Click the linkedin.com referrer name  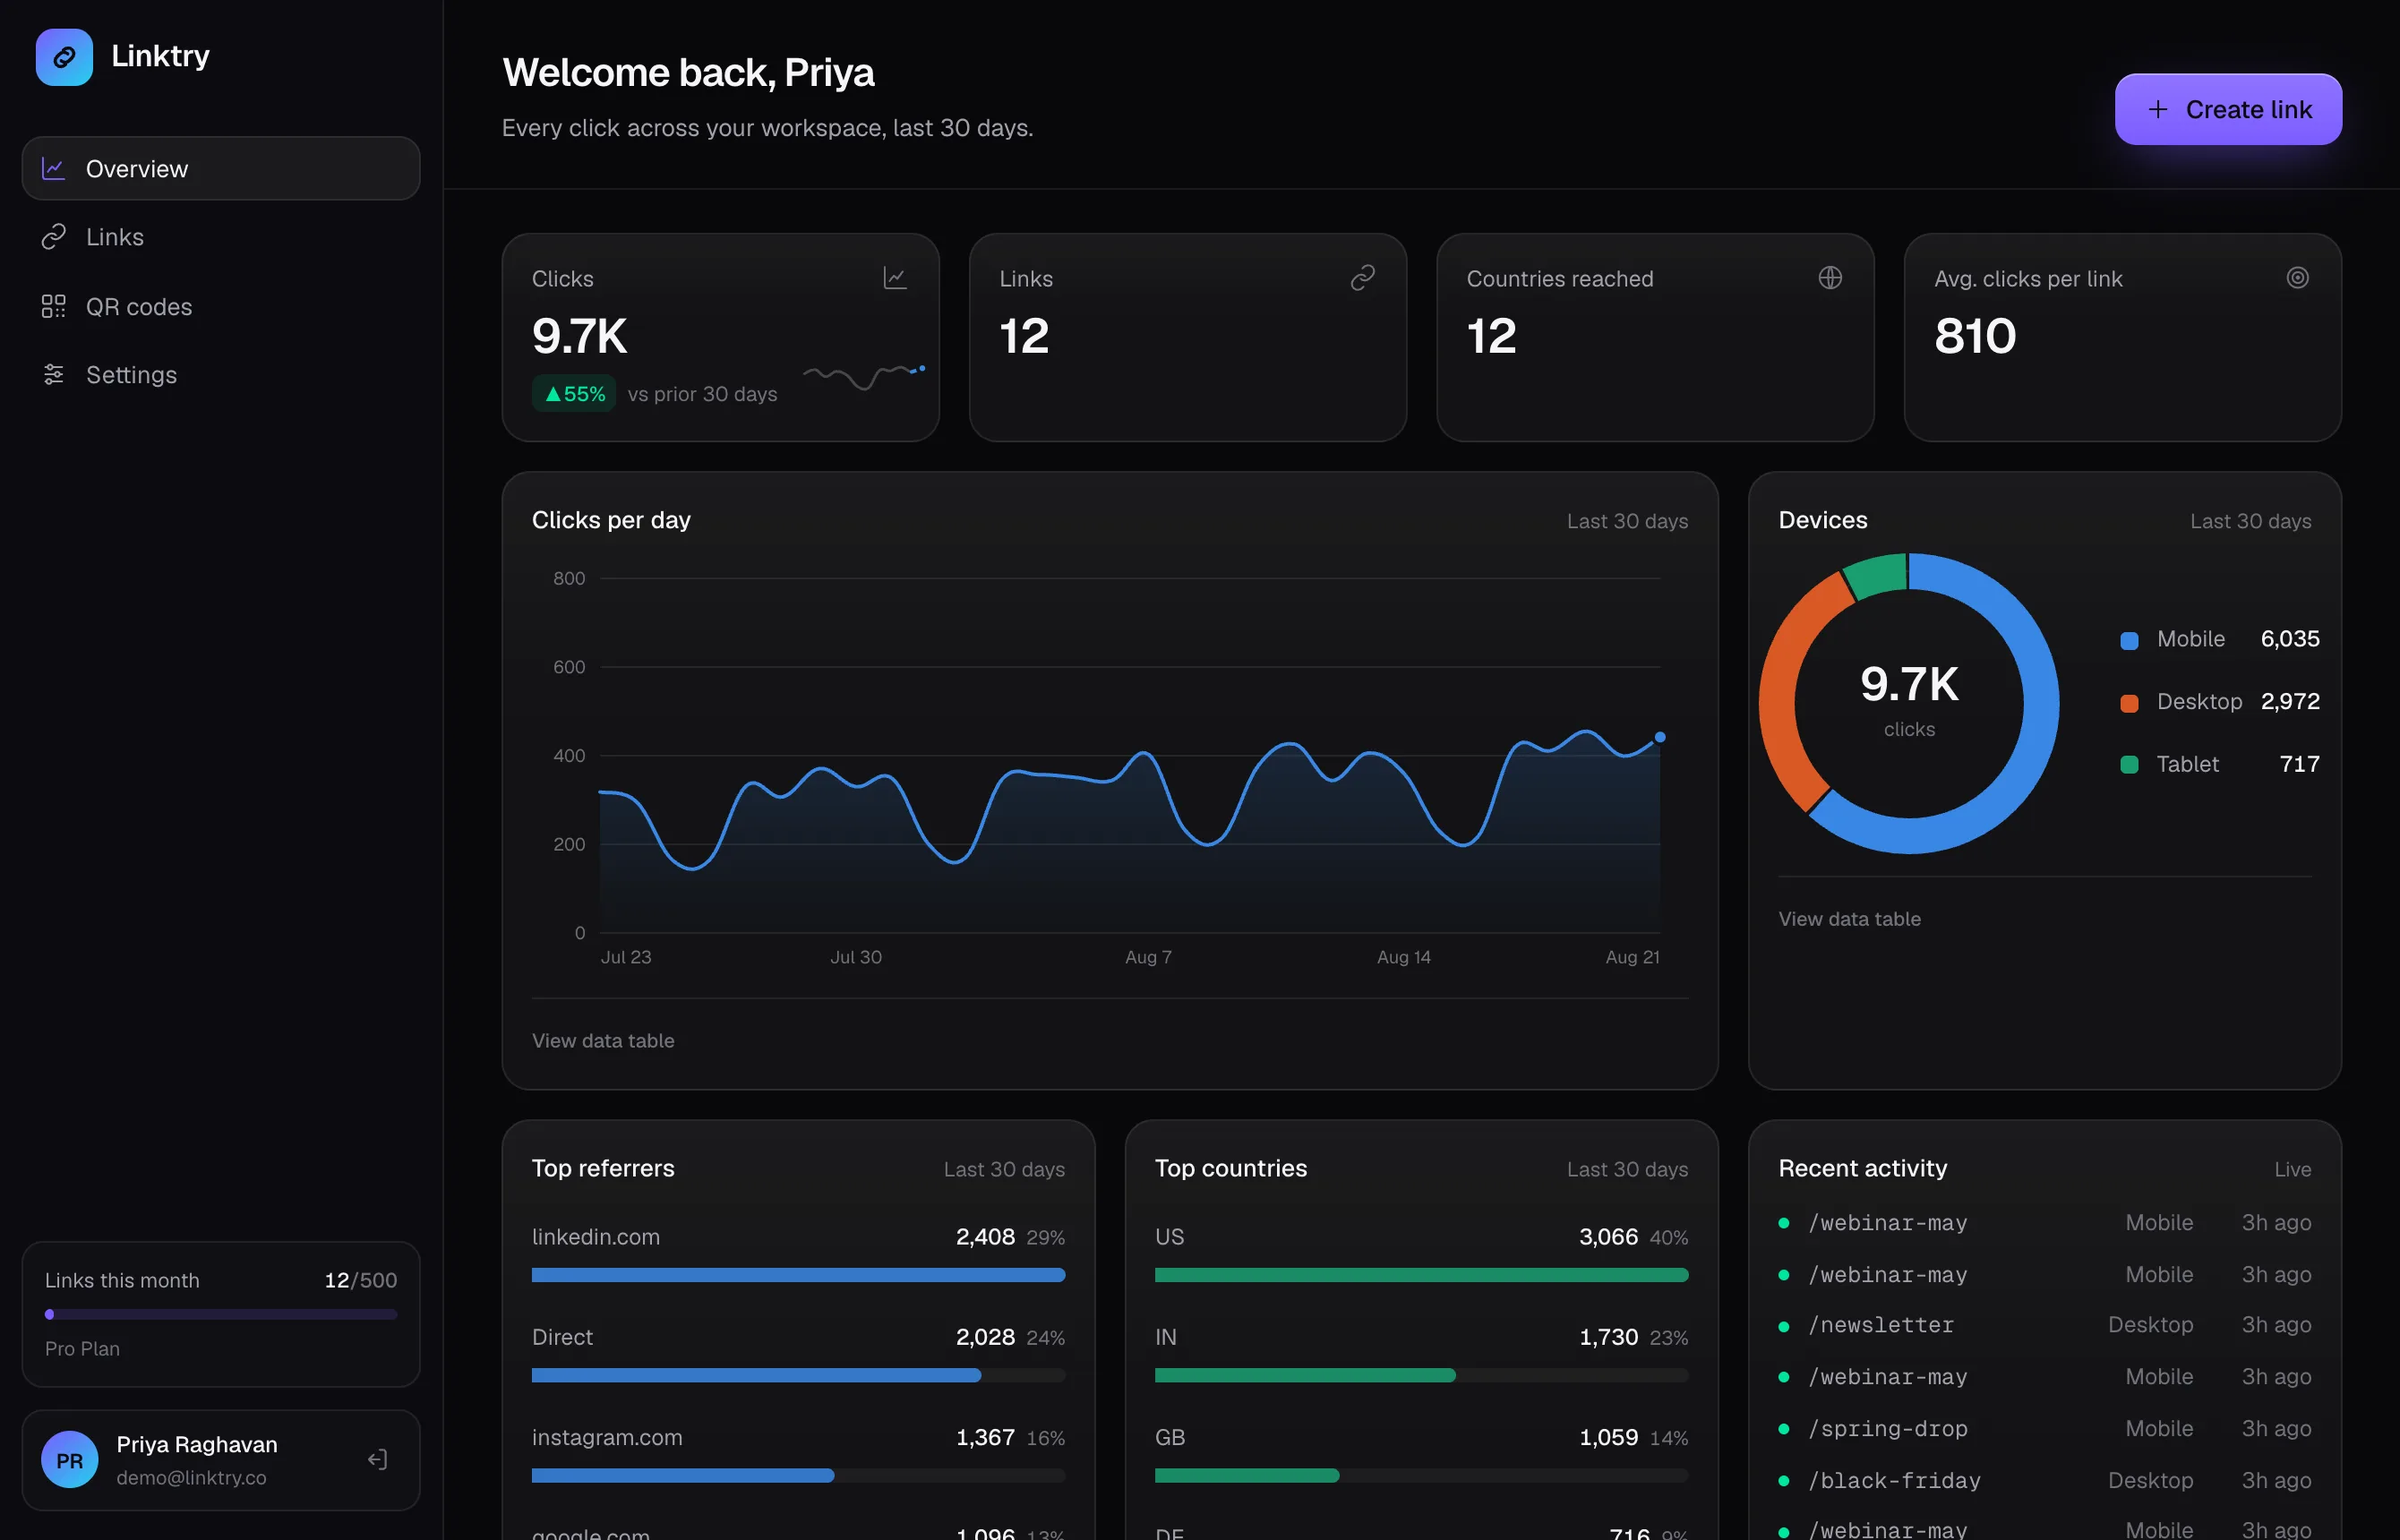click(x=596, y=1237)
